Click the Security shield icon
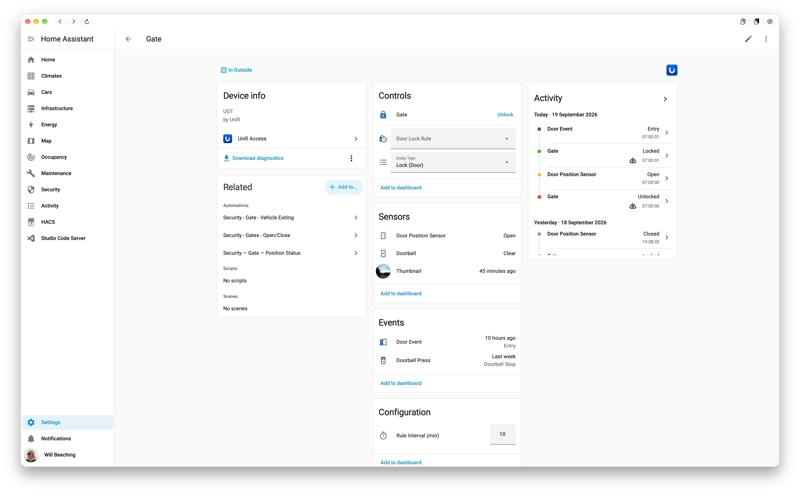This screenshot has height=494, width=800. (31, 189)
